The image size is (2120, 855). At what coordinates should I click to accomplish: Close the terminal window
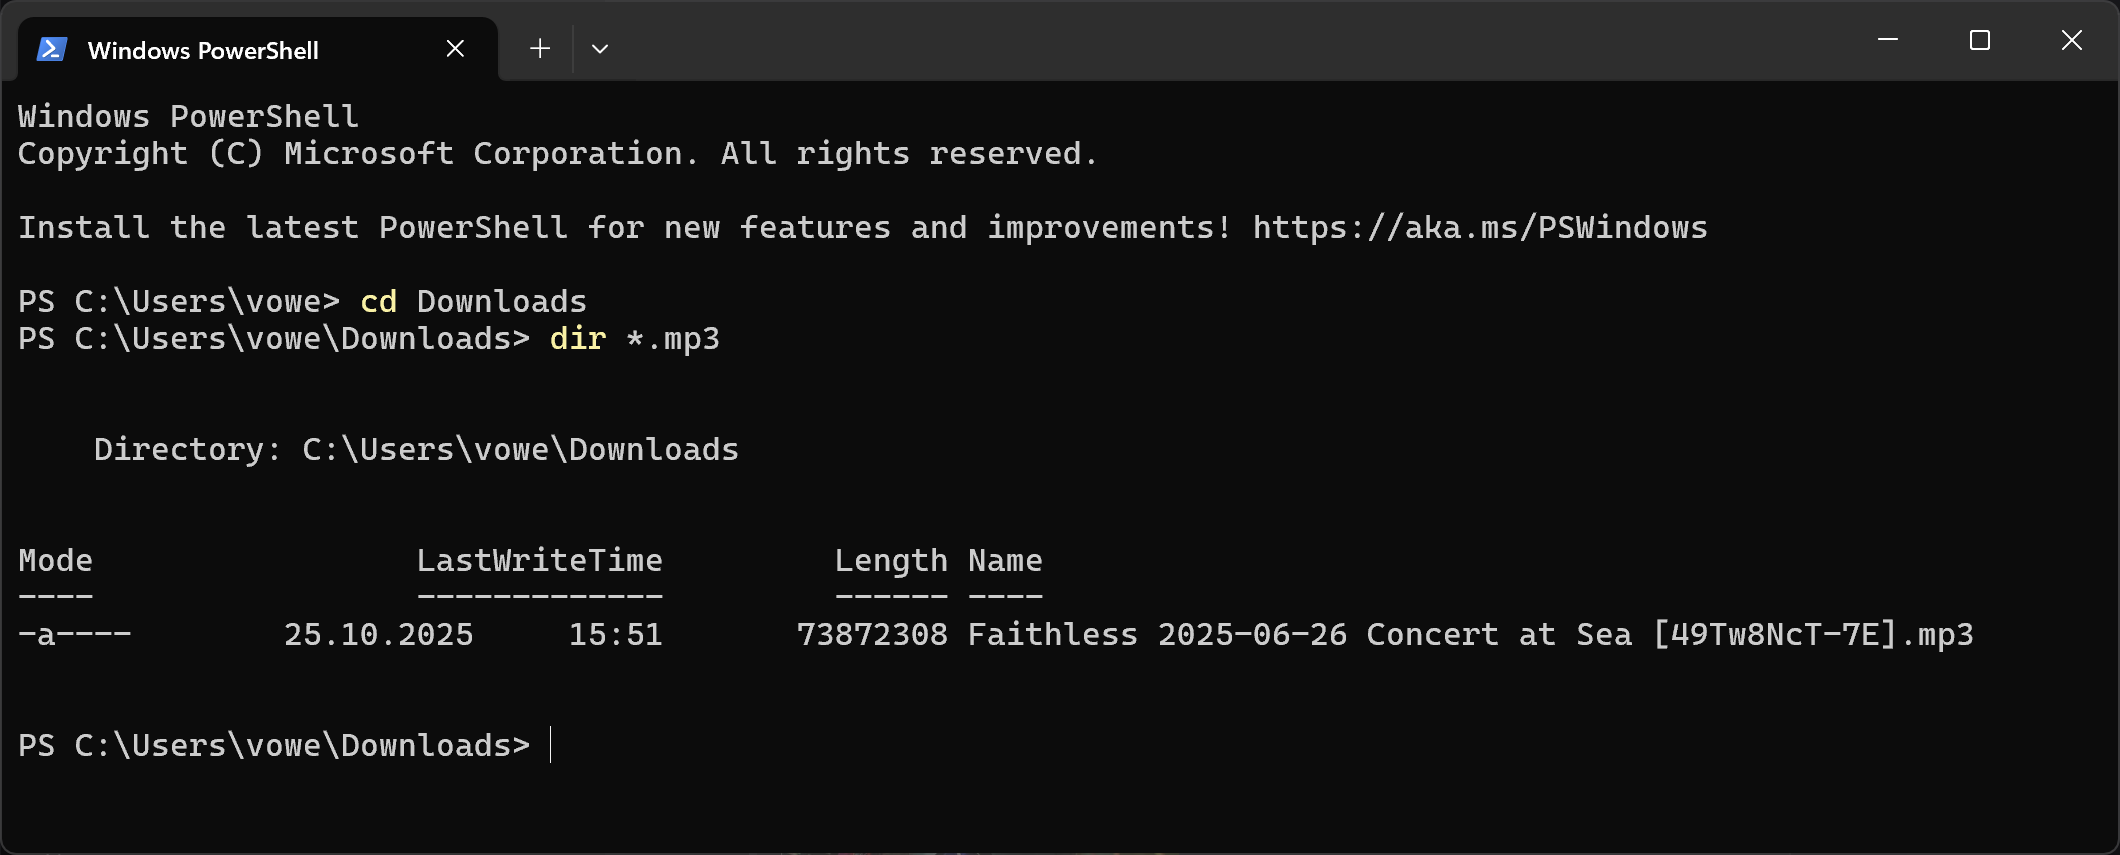click(x=2072, y=40)
